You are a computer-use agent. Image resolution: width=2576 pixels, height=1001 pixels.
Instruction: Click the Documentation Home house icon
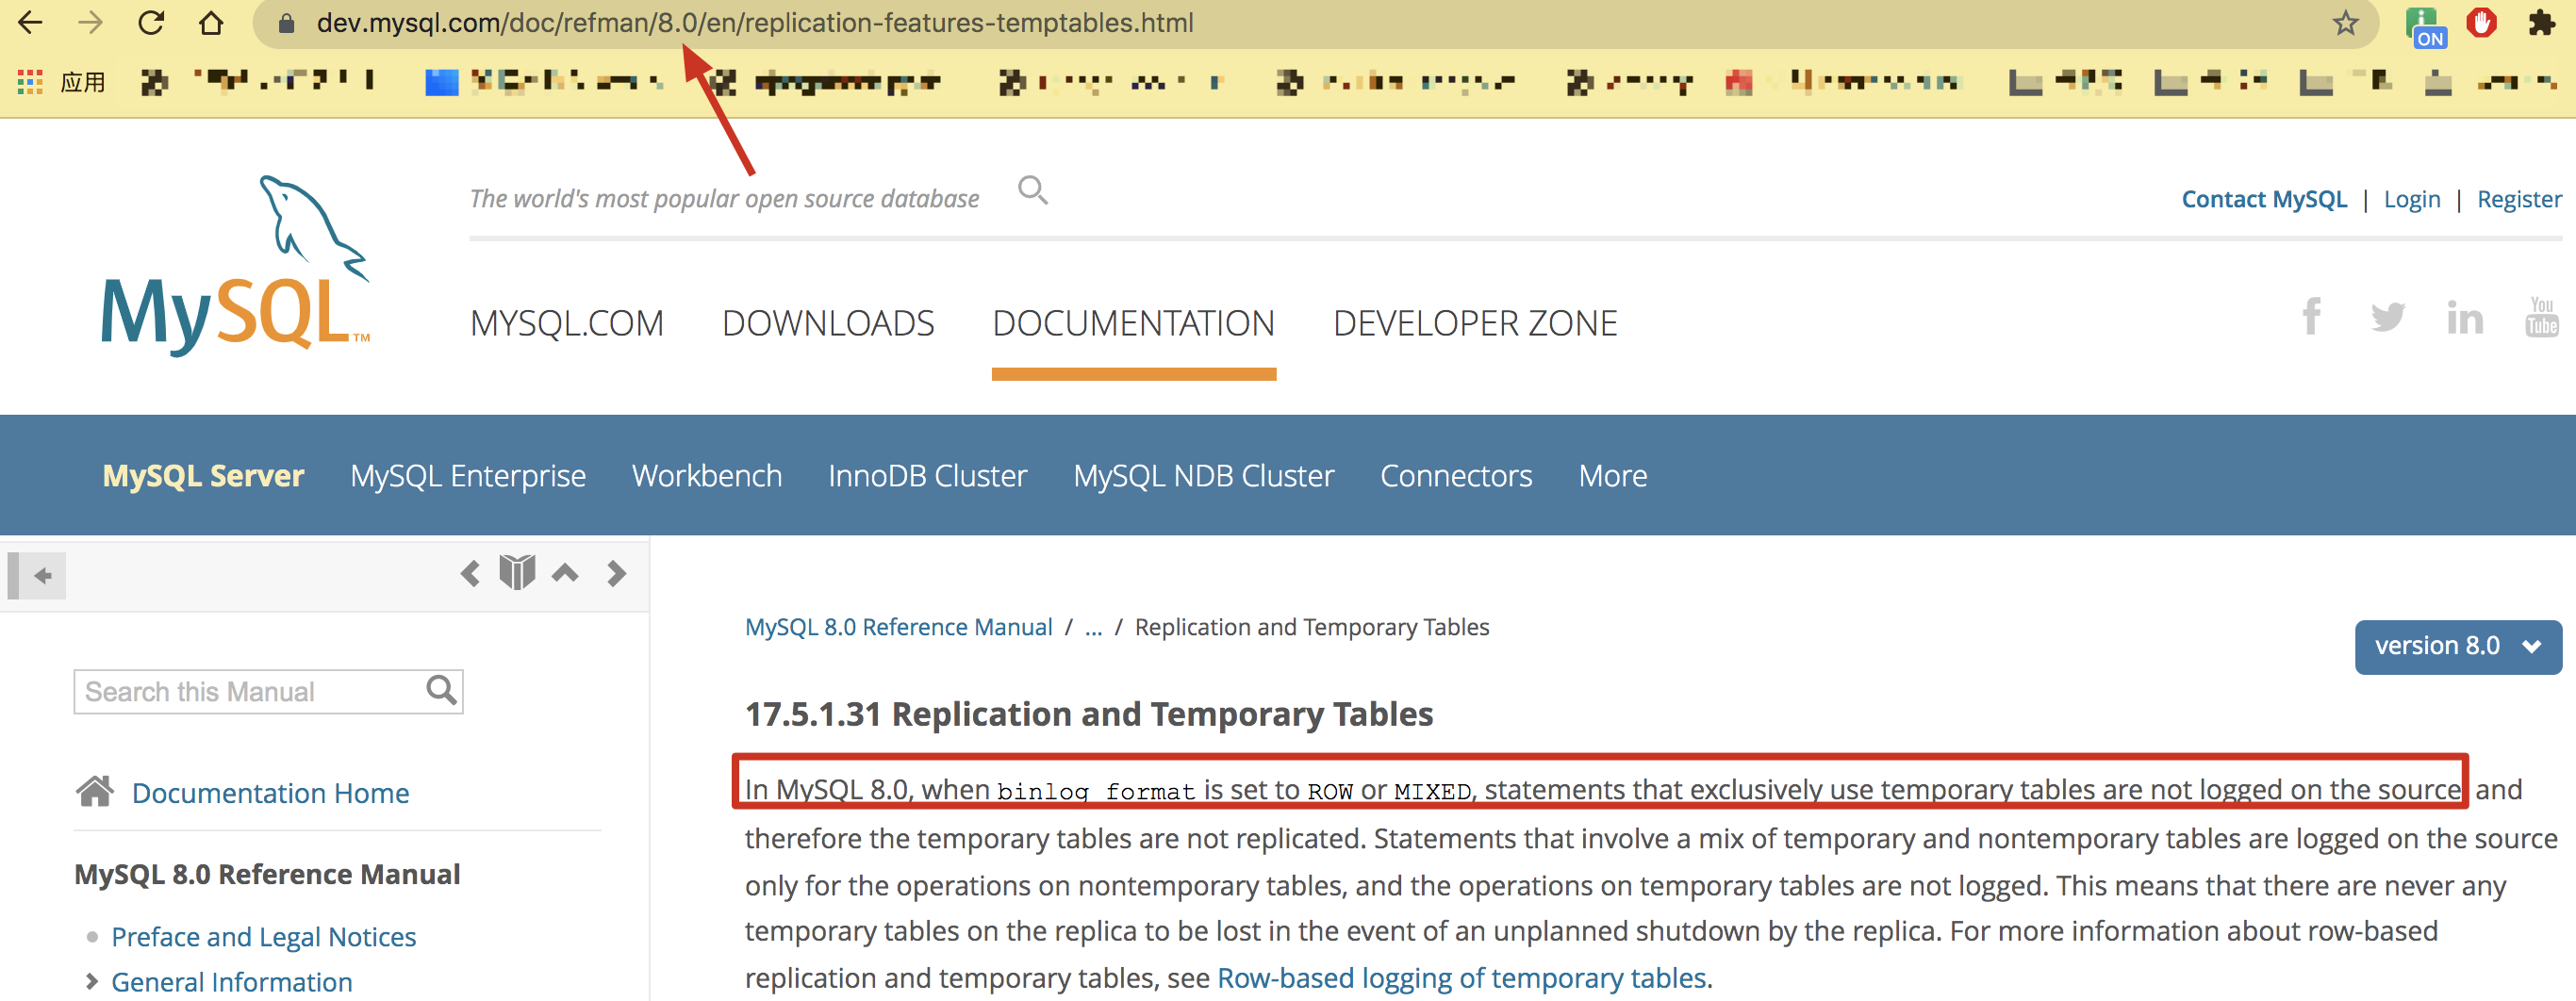click(x=95, y=791)
